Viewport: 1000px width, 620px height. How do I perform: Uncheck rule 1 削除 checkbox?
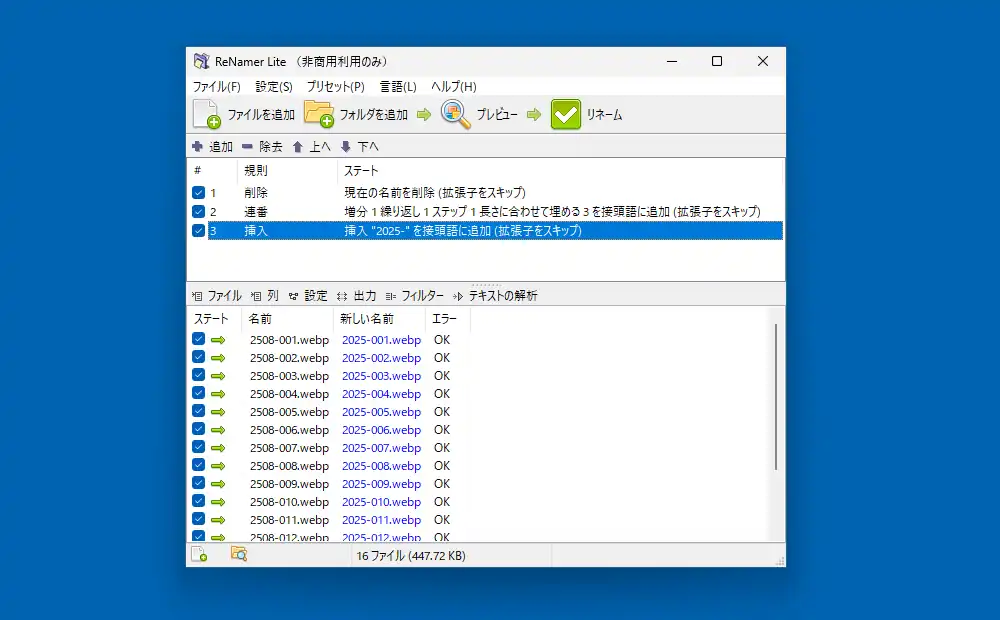coord(198,193)
